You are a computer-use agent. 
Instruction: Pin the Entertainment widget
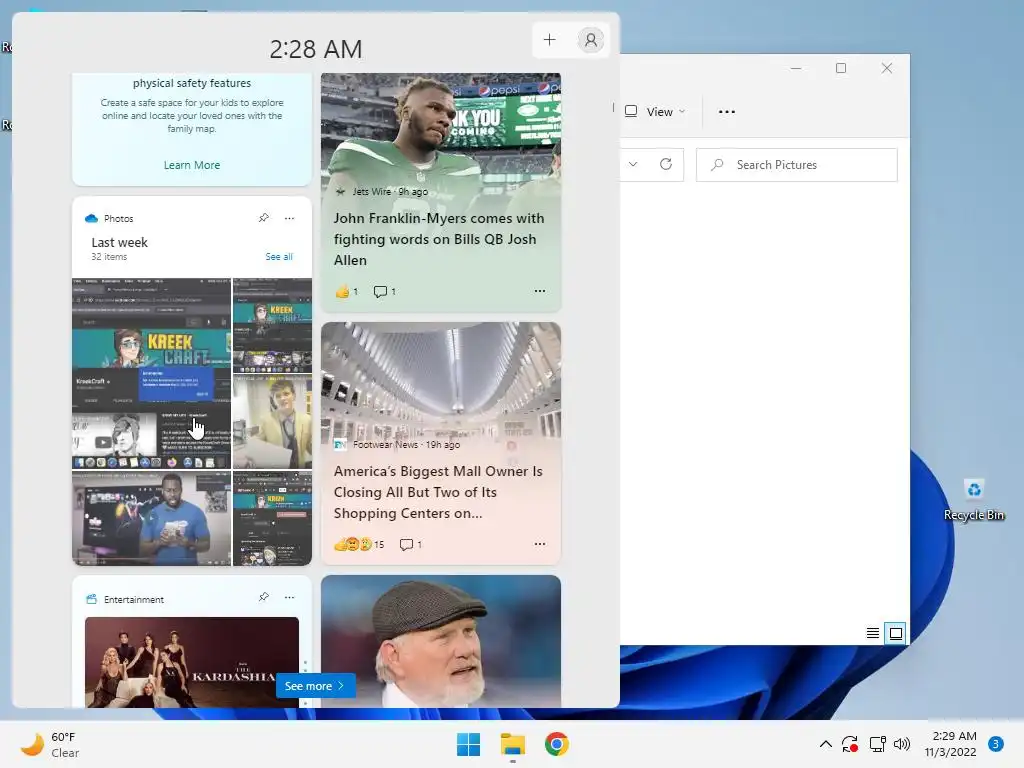[x=264, y=597]
